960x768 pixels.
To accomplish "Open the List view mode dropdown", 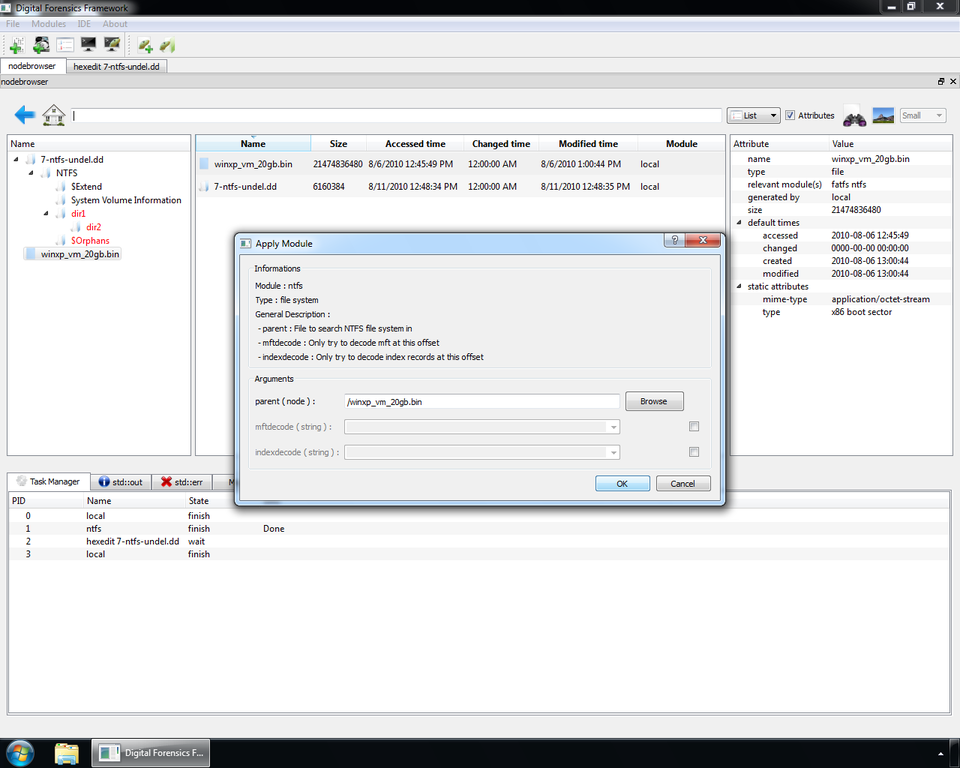I will tap(753, 116).
